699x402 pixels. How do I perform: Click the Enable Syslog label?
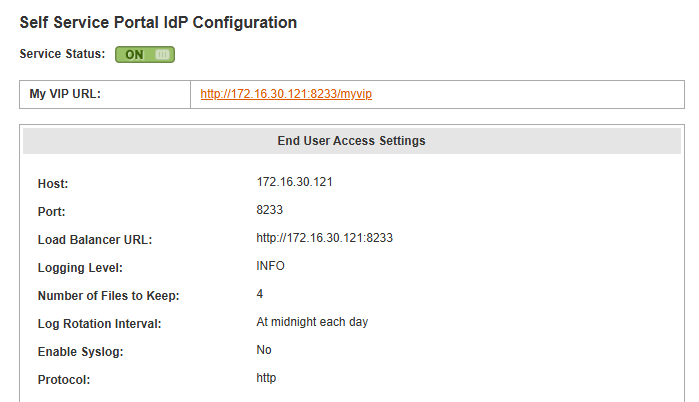pyautogui.click(x=81, y=352)
